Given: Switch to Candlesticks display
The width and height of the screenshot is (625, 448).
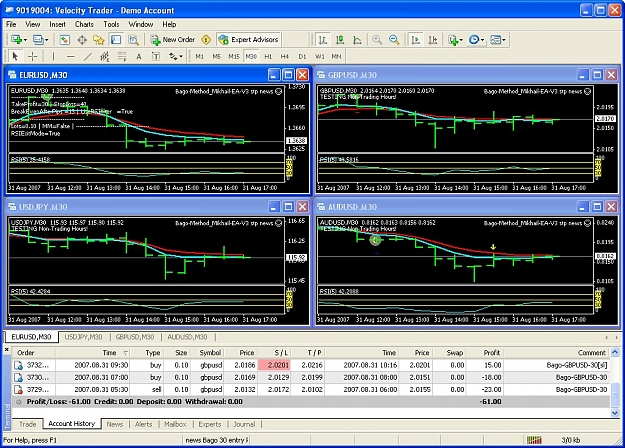Looking at the screenshot, I should pyautogui.click(x=340, y=39).
